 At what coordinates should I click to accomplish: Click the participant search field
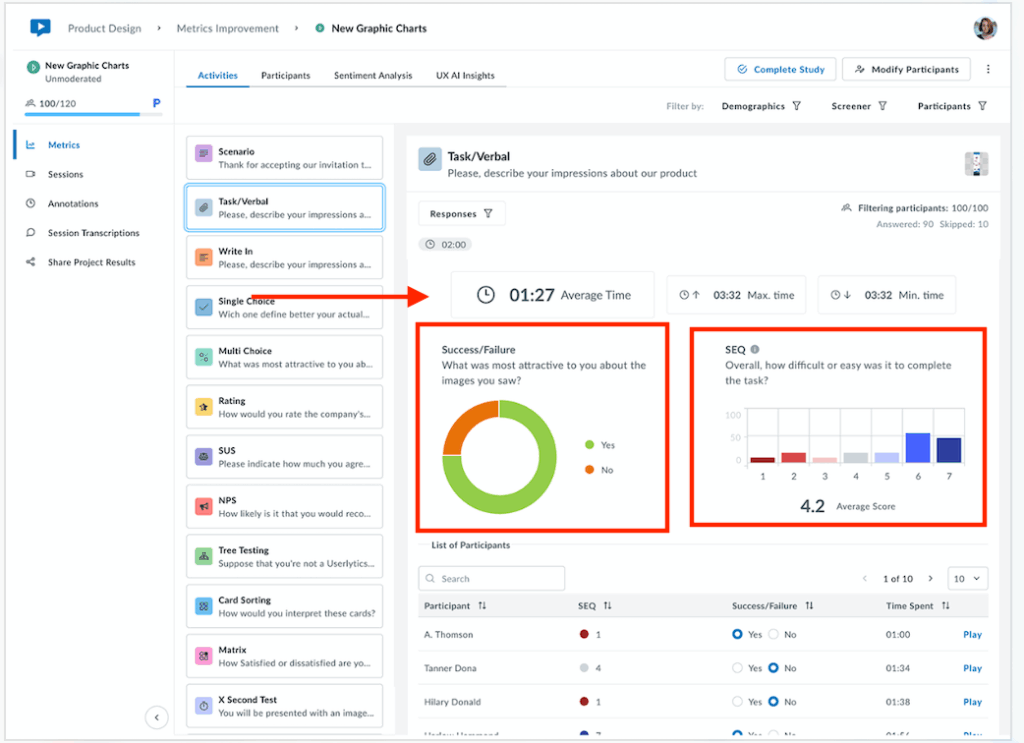point(491,578)
